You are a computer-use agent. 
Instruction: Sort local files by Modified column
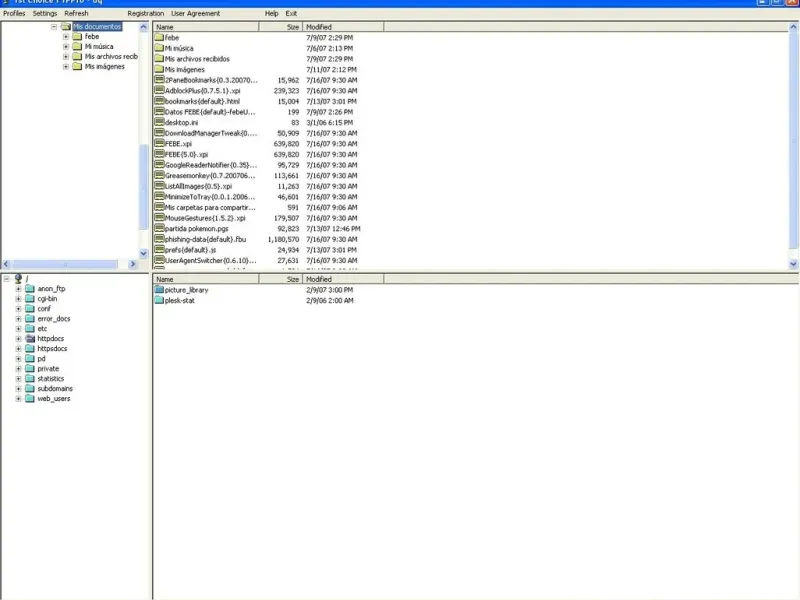pos(343,27)
